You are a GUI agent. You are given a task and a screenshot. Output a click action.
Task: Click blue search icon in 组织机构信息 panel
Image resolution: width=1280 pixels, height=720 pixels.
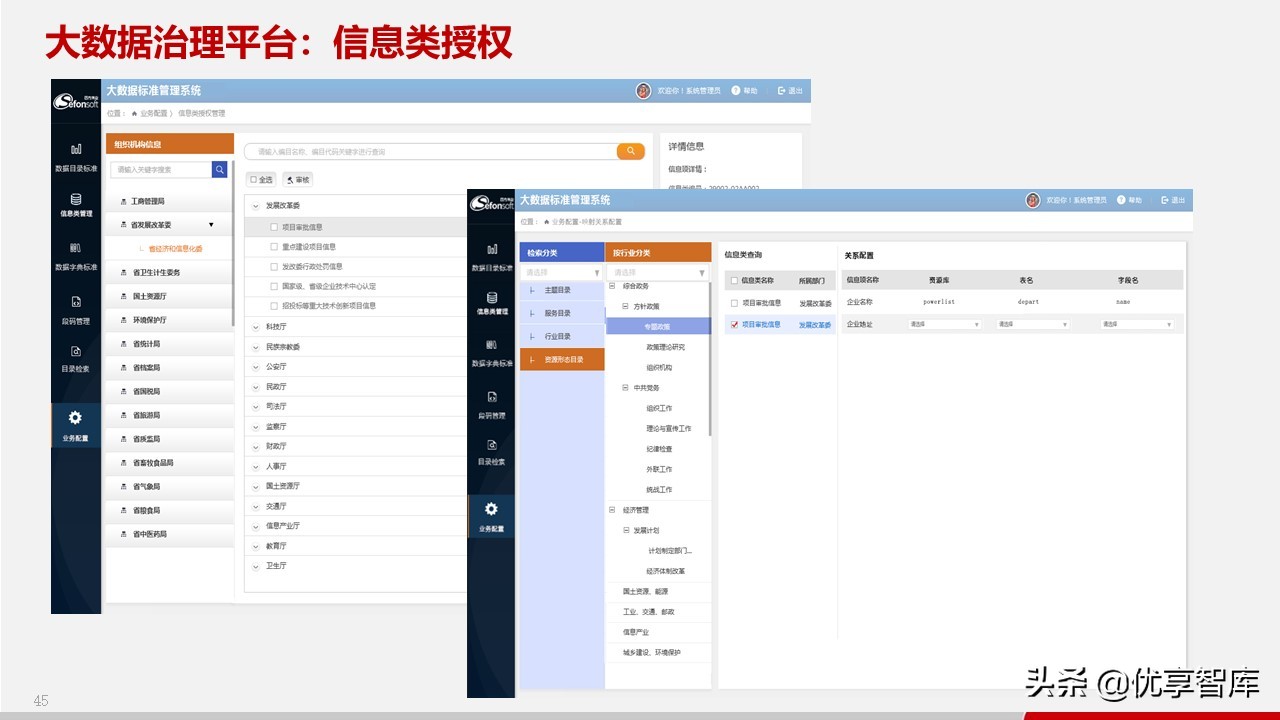(x=220, y=170)
